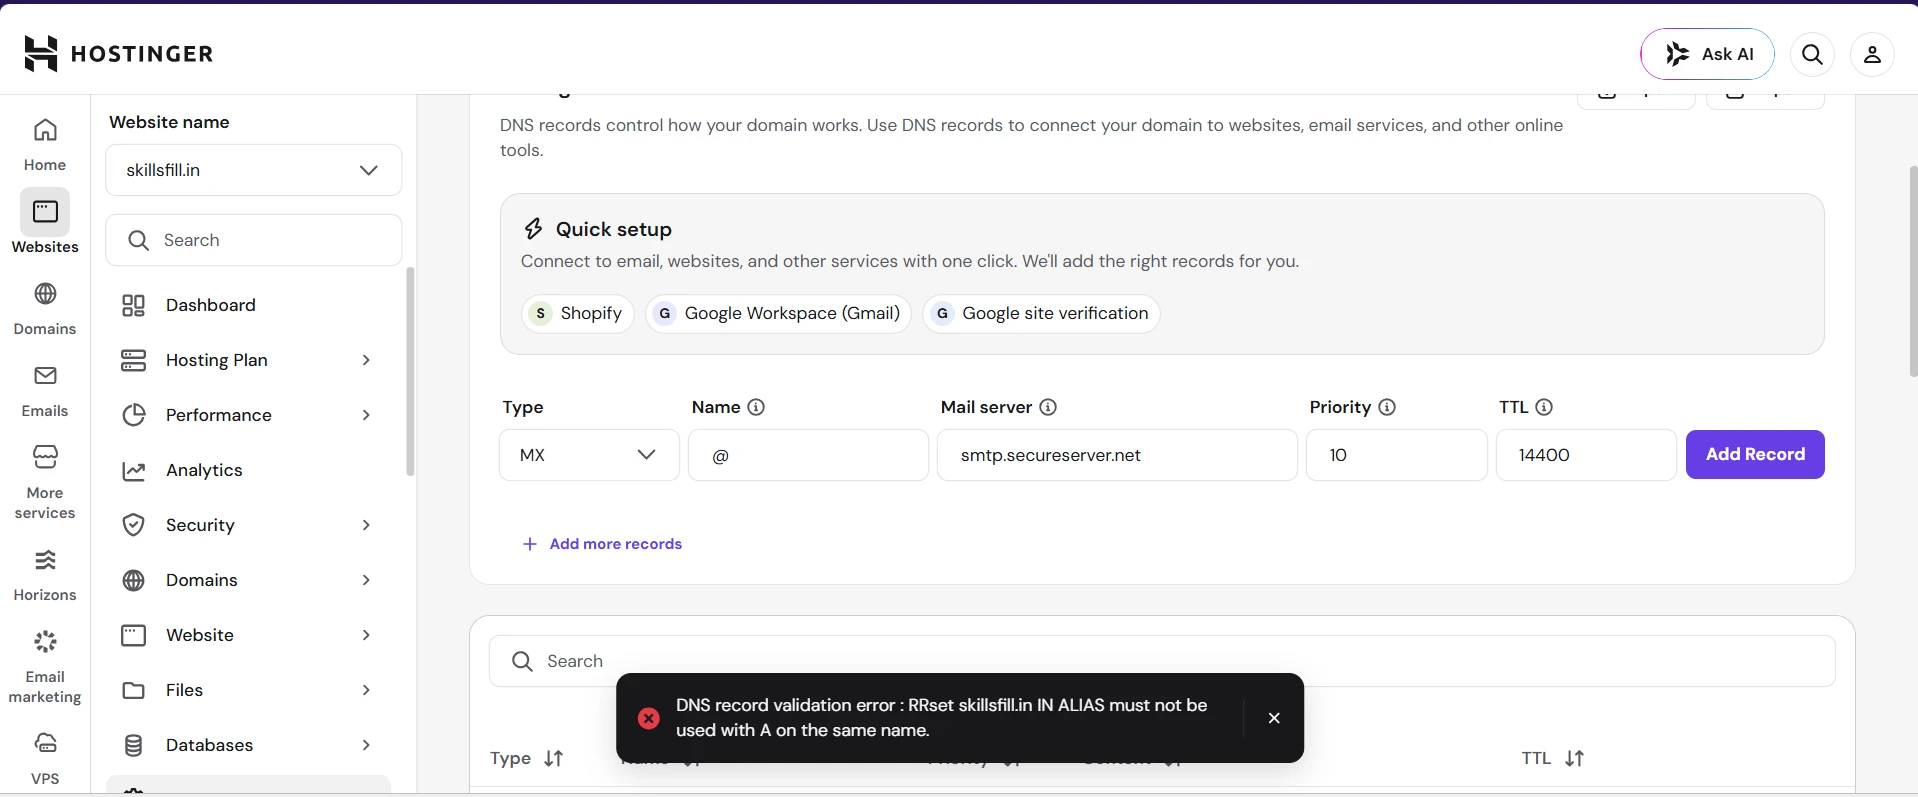Image resolution: width=1918 pixels, height=797 pixels.
Task: Open the user profile icon
Action: tap(1872, 54)
